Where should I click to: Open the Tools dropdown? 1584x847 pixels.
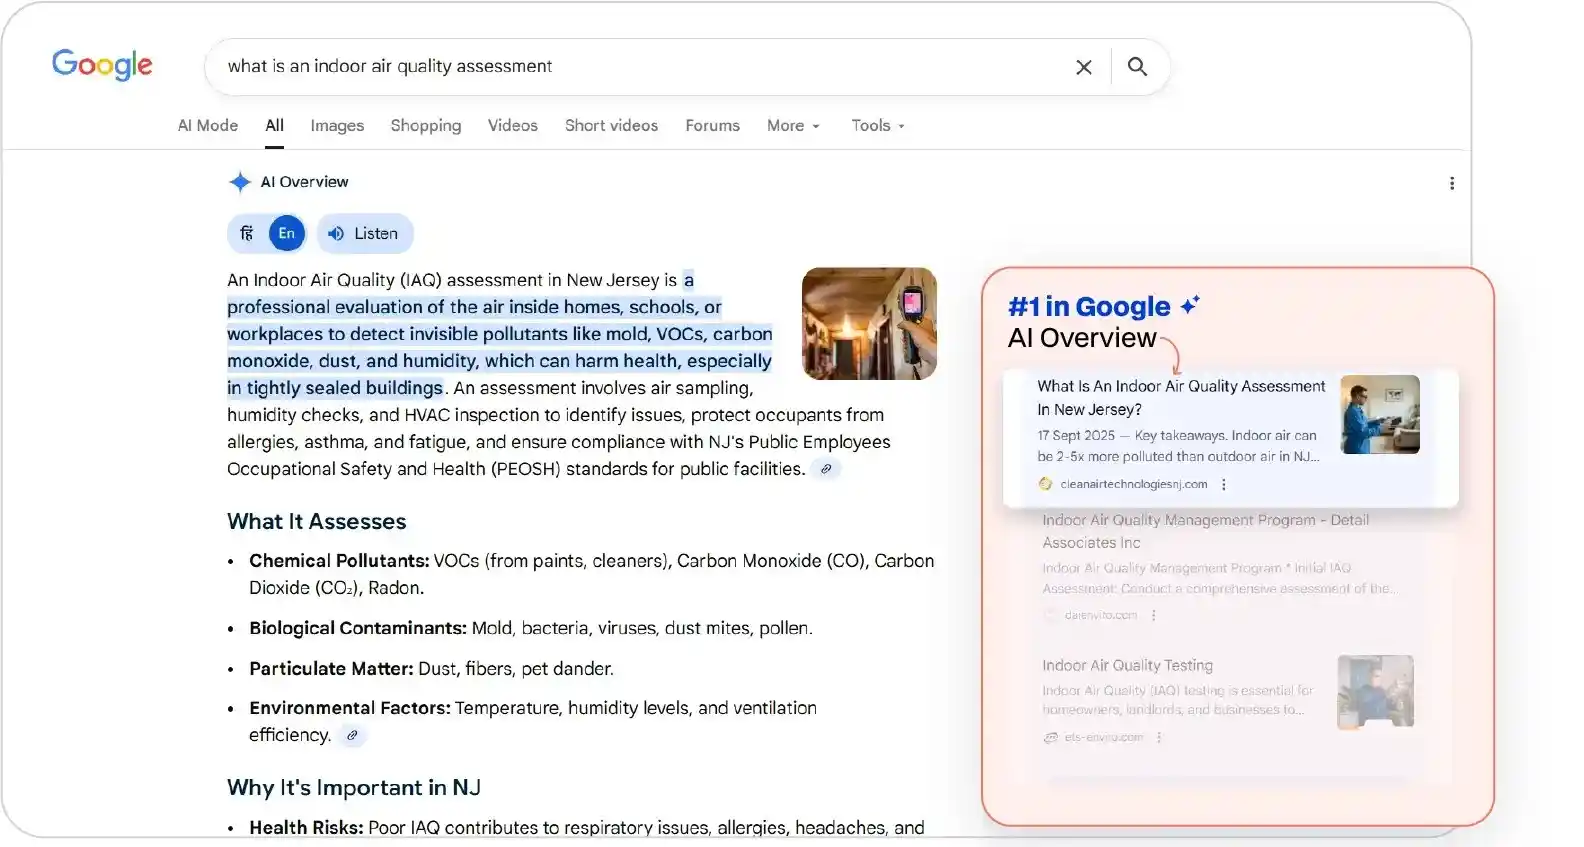877,126
